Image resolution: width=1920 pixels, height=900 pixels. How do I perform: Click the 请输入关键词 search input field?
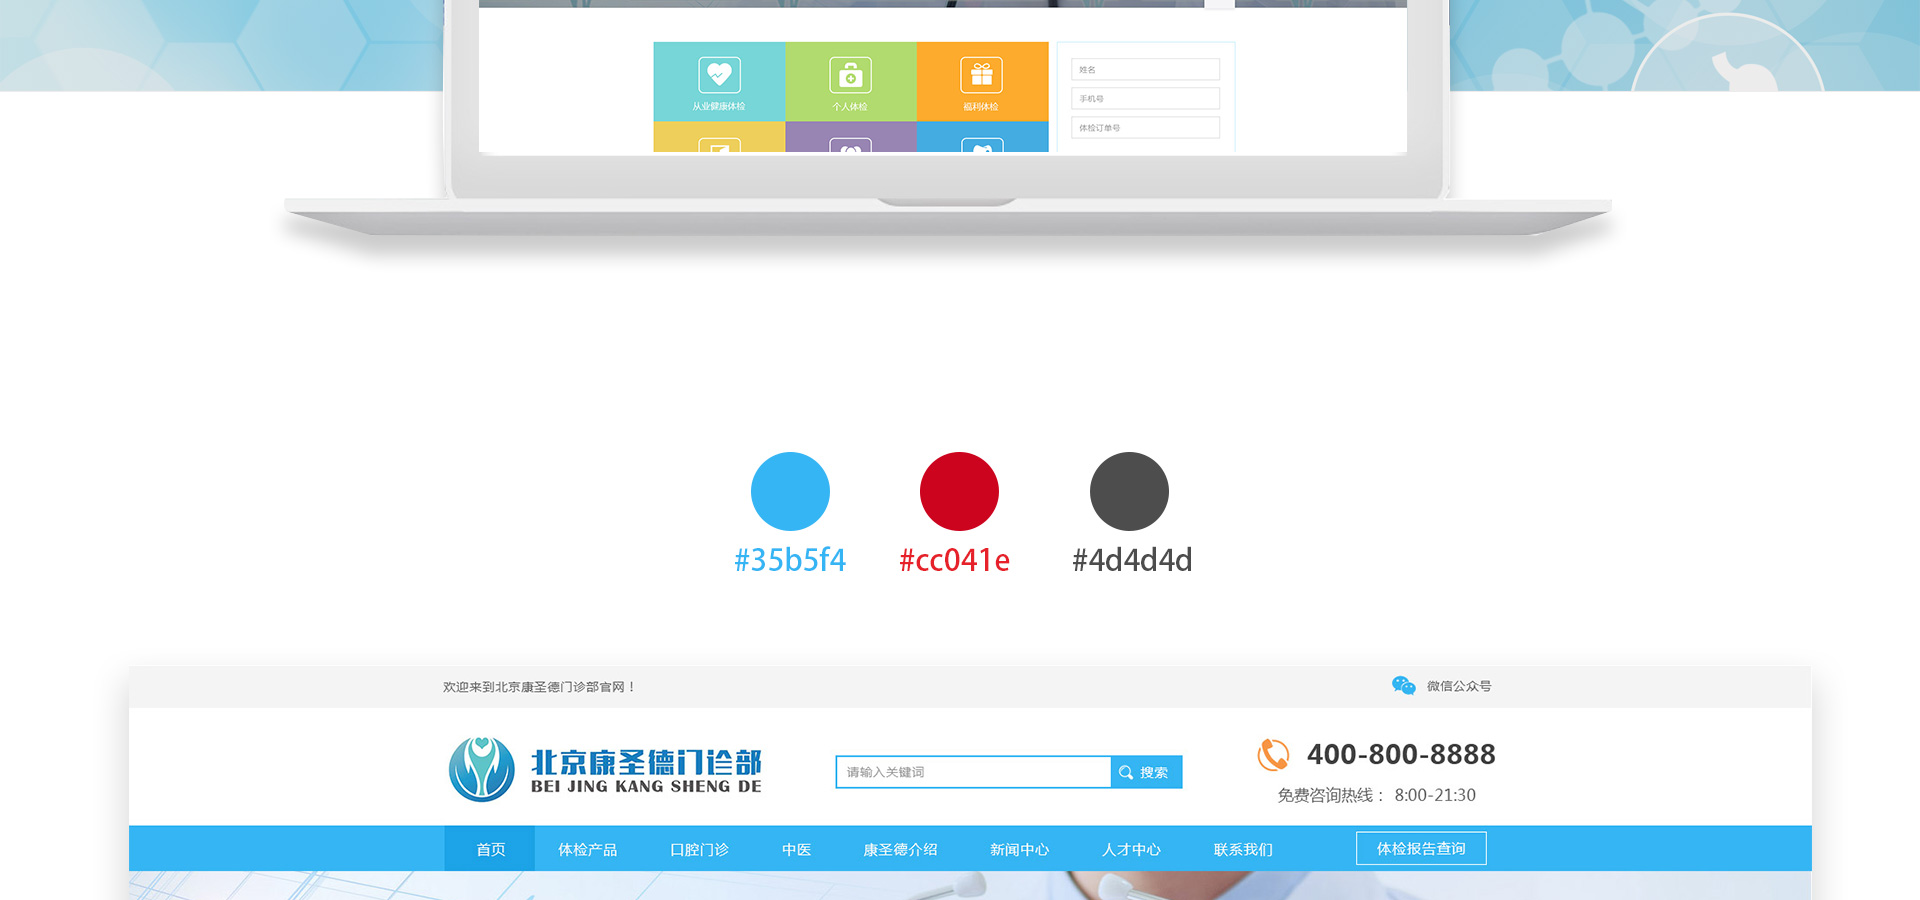pyautogui.click(x=972, y=772)
